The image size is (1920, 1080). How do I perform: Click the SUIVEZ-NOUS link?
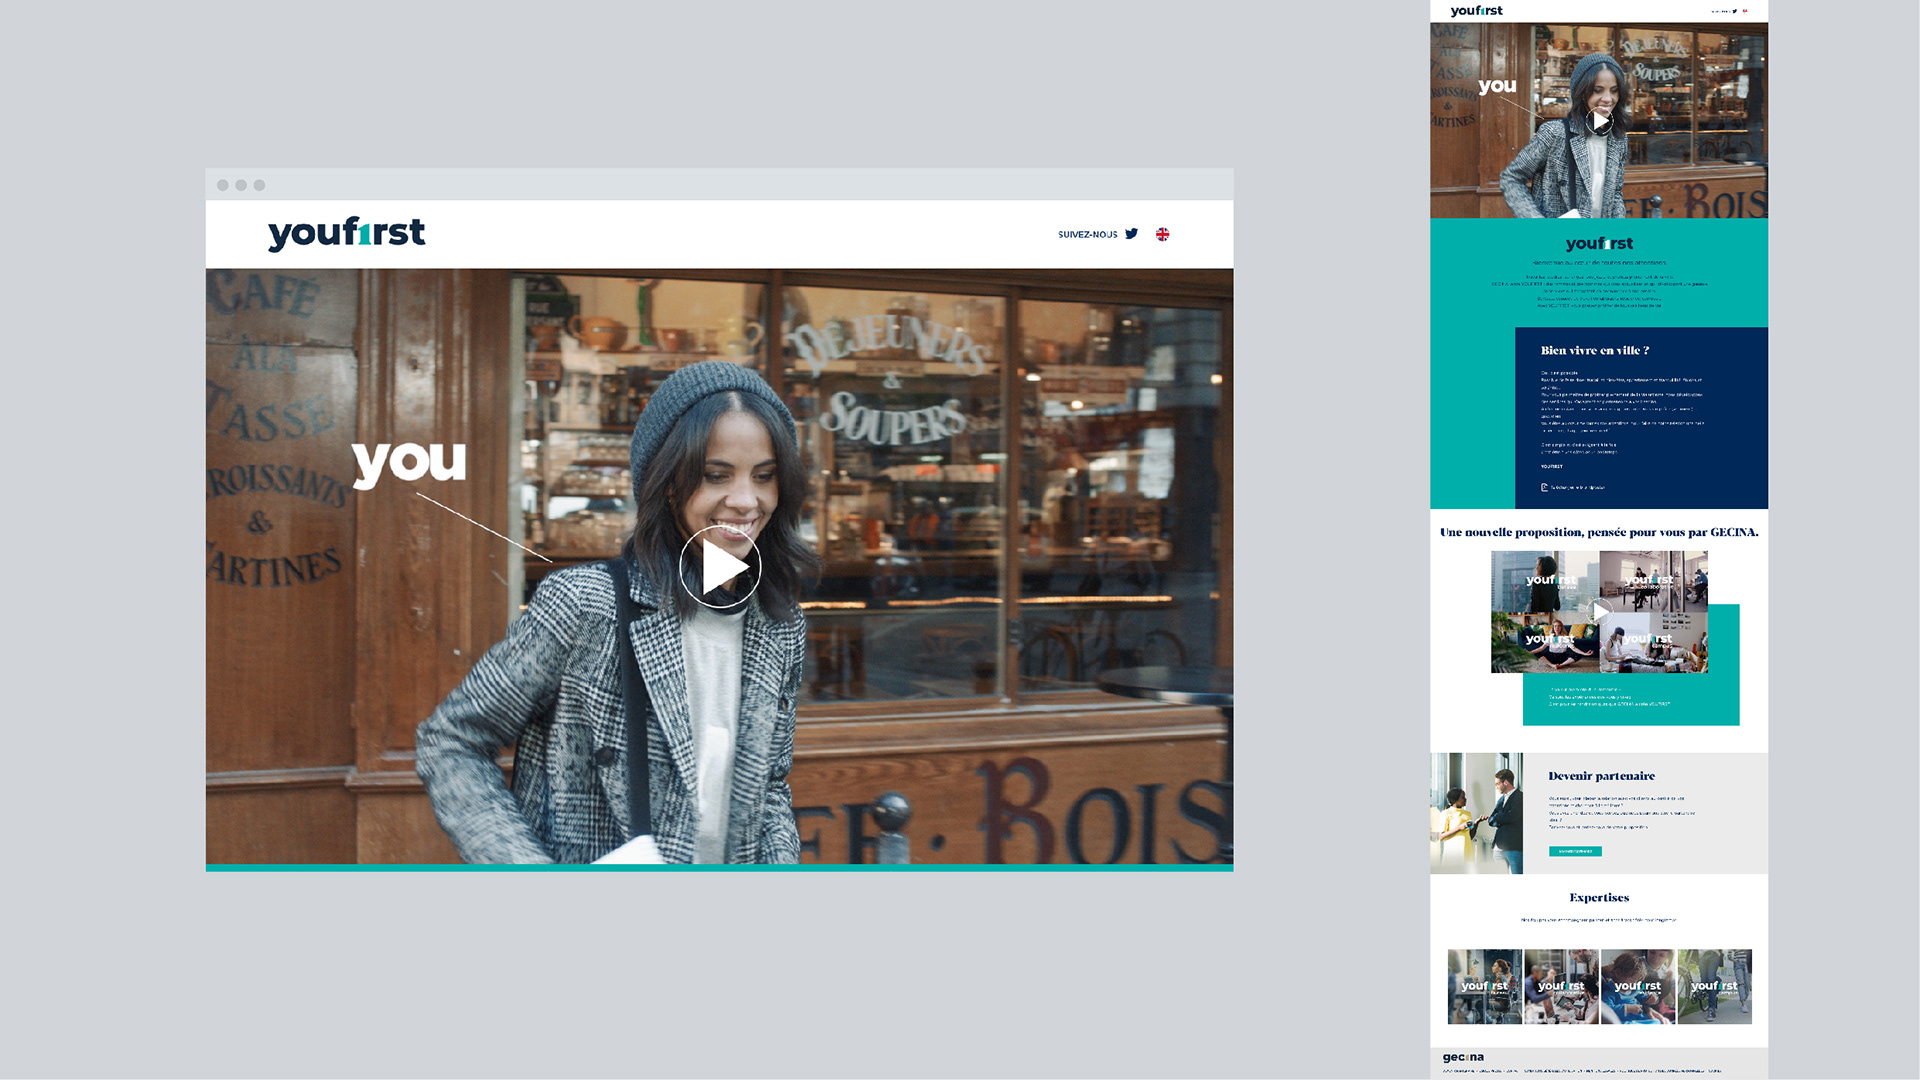(1087, 234)
